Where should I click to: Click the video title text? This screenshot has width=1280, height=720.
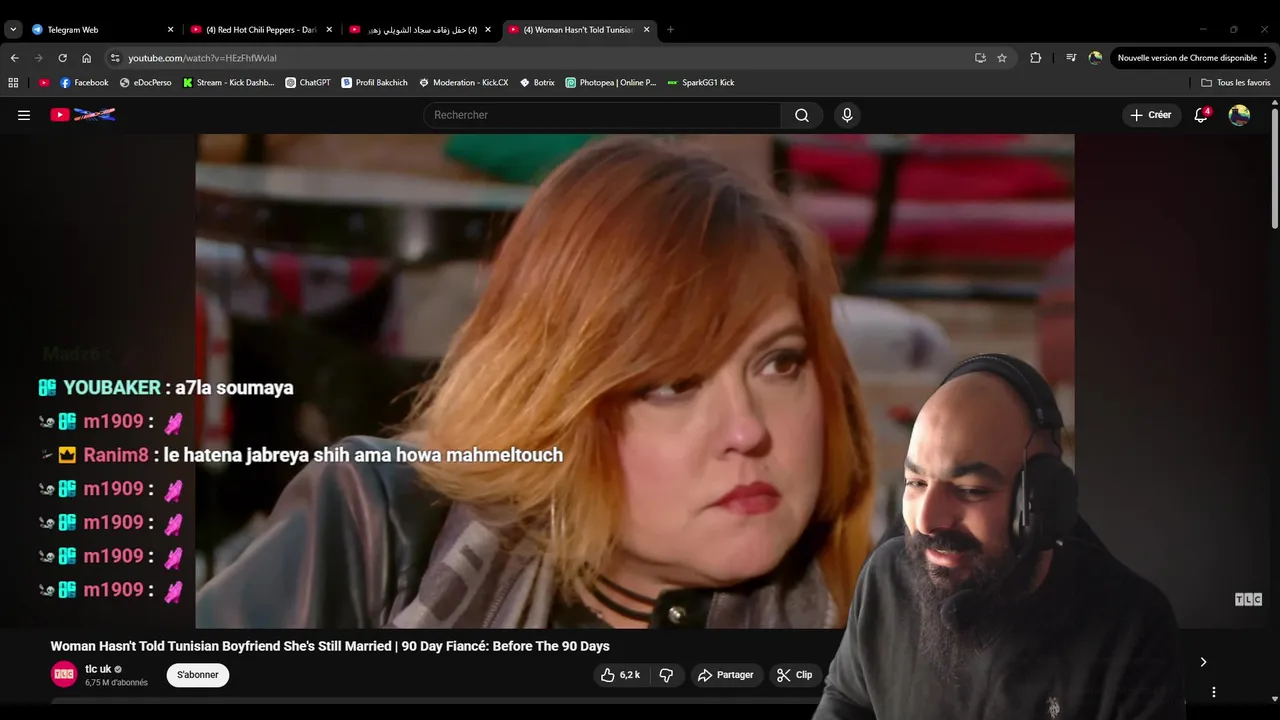tap(330, 646)
